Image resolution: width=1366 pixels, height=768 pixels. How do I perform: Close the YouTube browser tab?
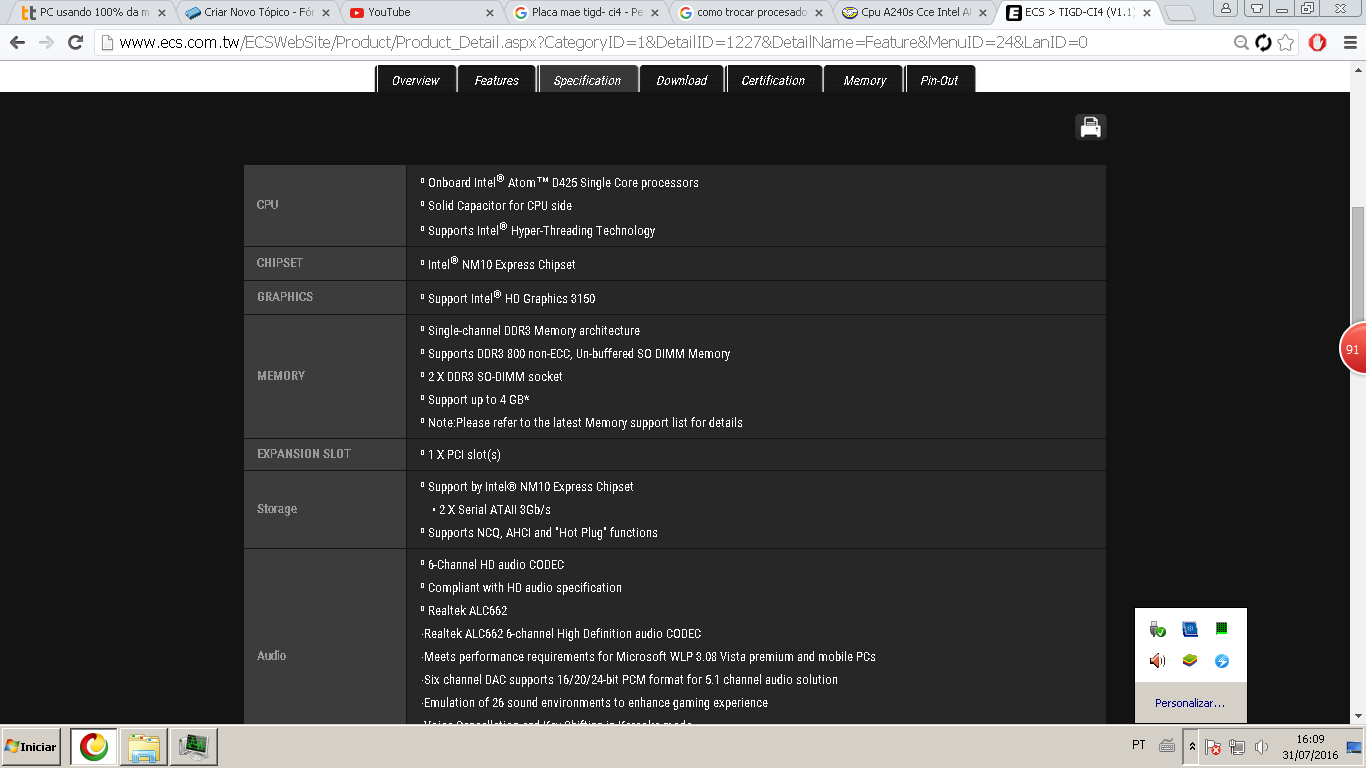(x=489, y=13)
